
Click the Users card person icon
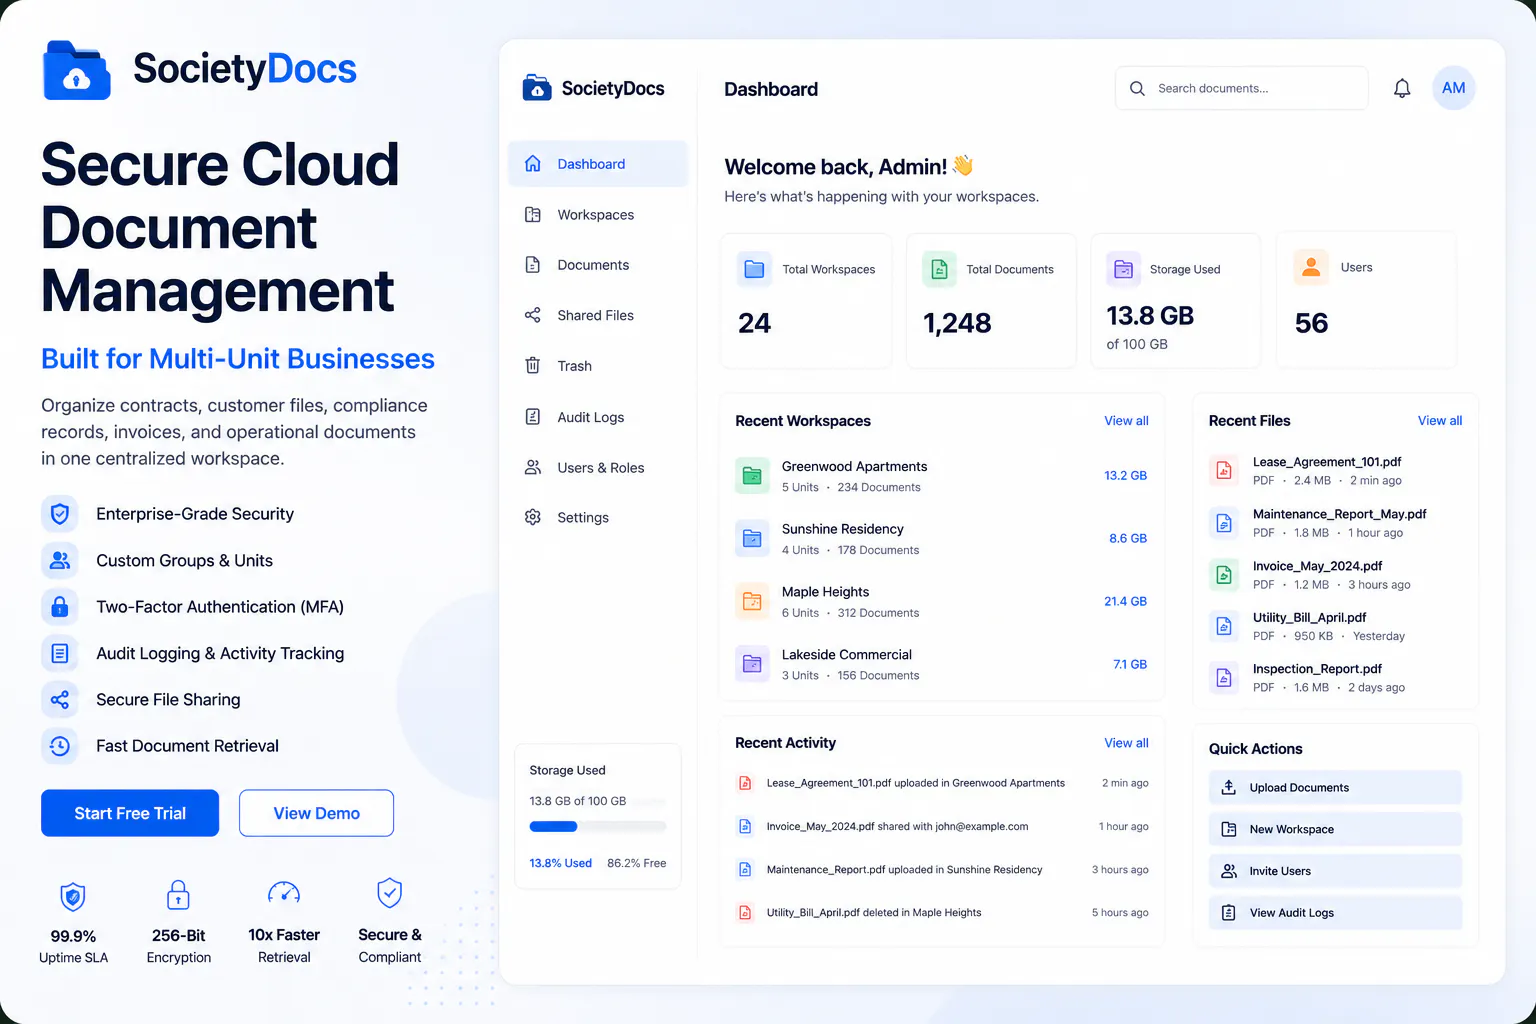point(1311,267)
